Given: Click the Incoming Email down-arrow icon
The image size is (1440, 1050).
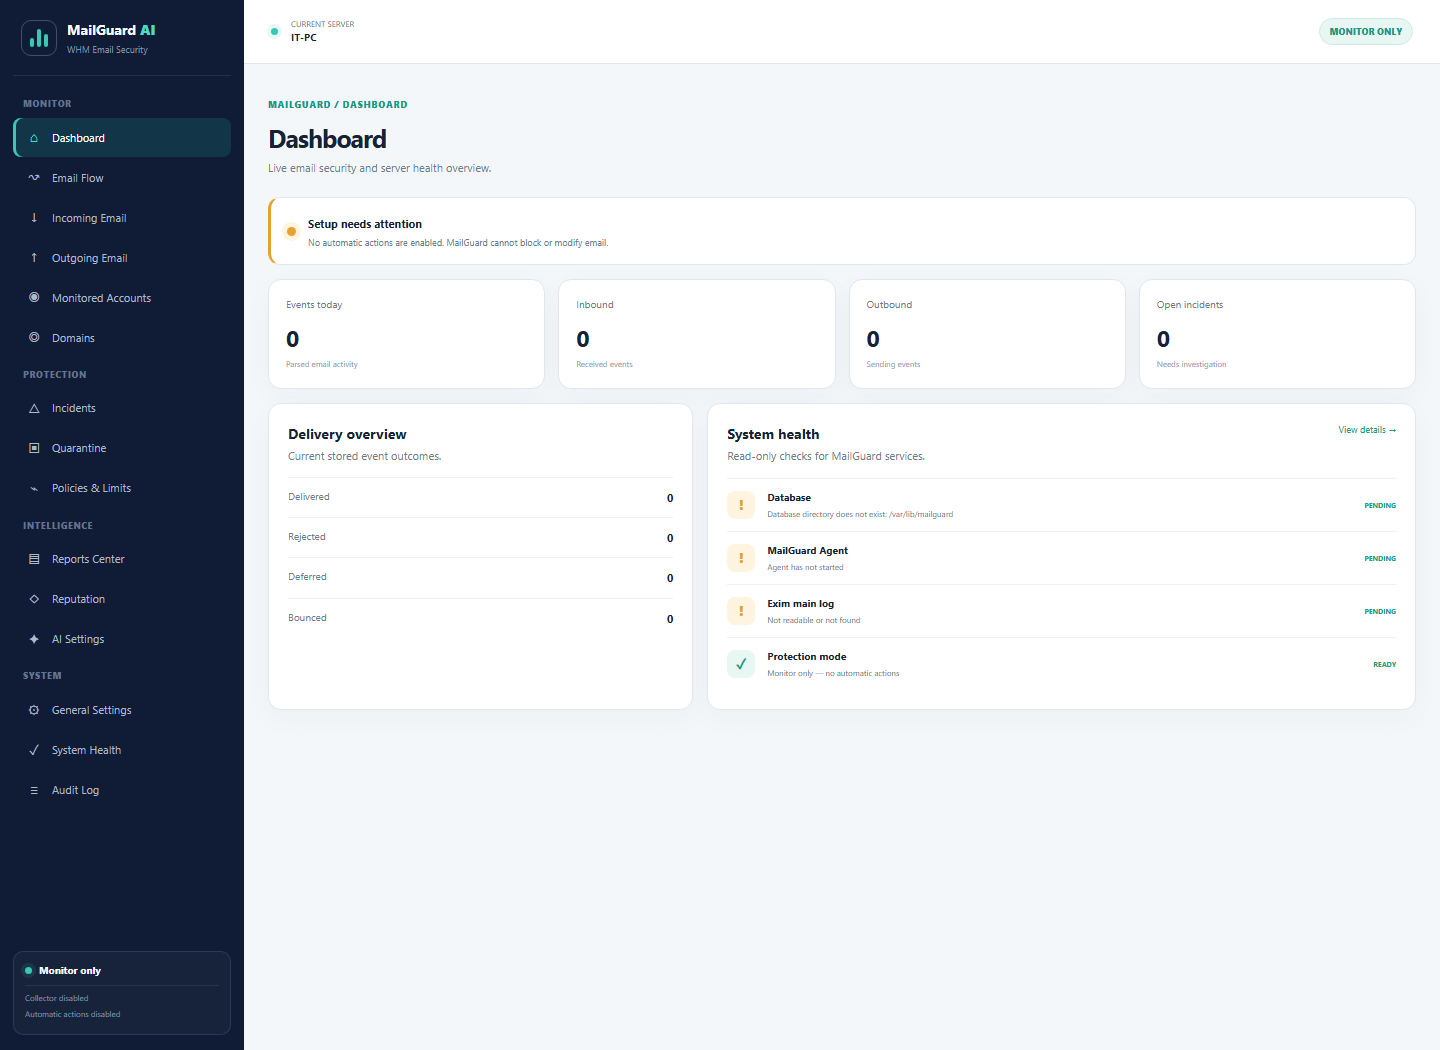Looking at the screenshot, I should click(x=34, y=218).
